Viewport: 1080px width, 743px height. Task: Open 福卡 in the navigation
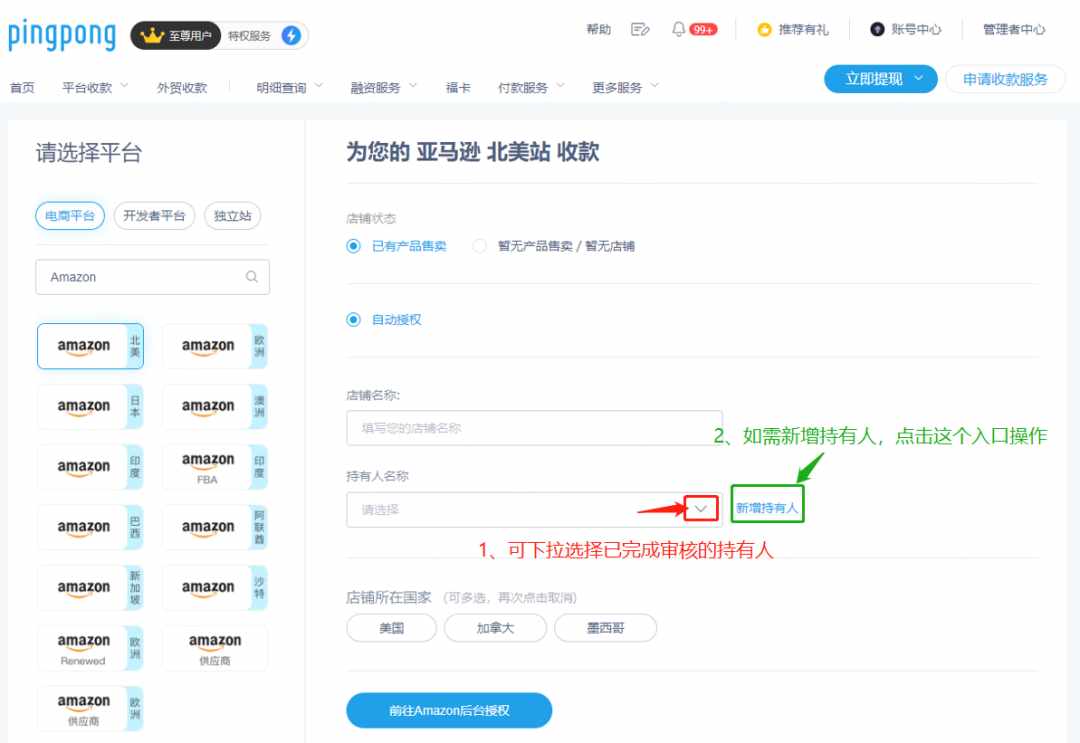[458, 87]
